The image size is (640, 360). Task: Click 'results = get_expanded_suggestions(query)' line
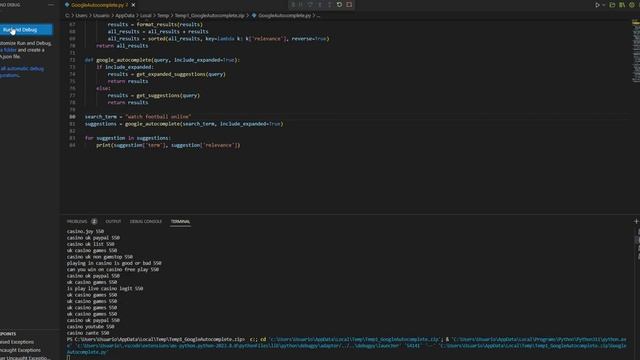[x=167, y=74]
